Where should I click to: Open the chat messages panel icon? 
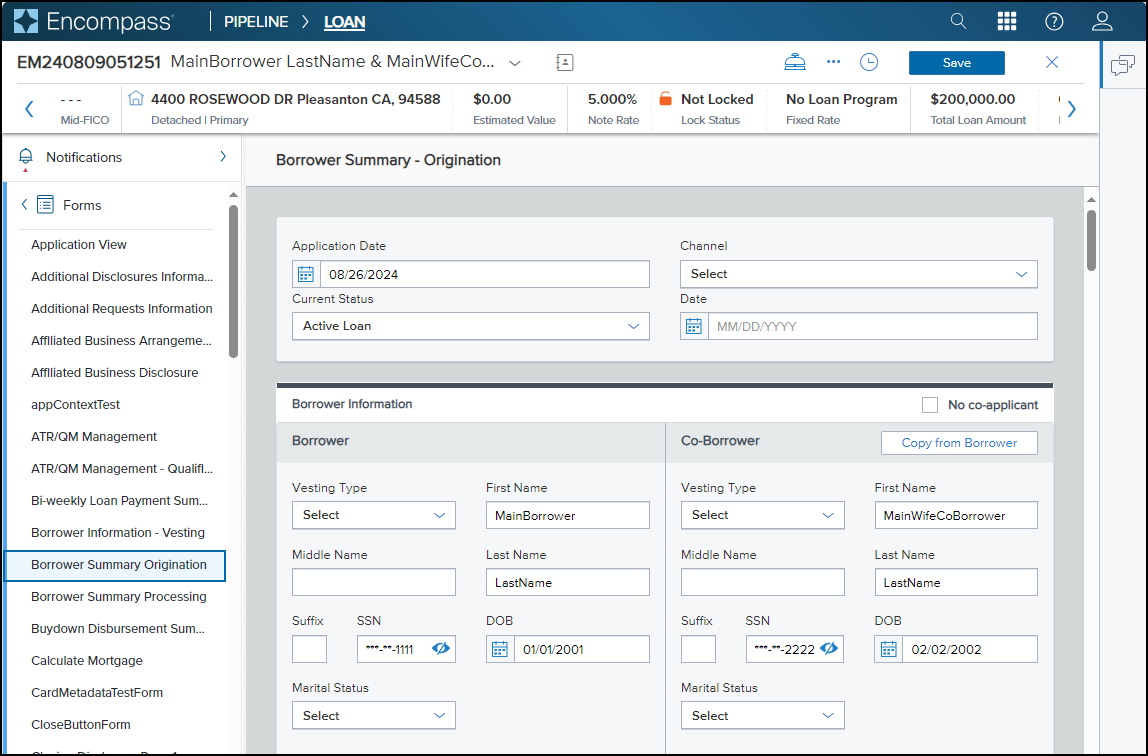pyautogui.click(x=1122, y=65)
